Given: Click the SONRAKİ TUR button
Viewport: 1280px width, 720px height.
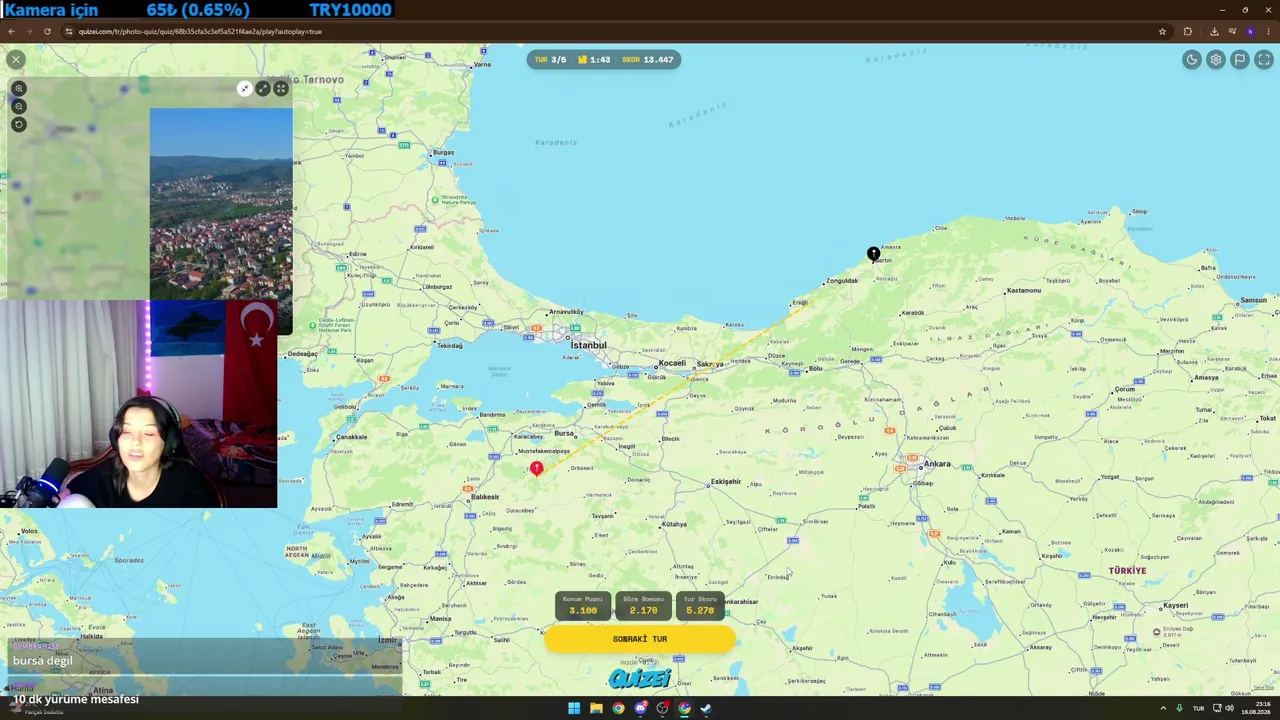Looking at the screenshot, I should [x=640, y=639].
